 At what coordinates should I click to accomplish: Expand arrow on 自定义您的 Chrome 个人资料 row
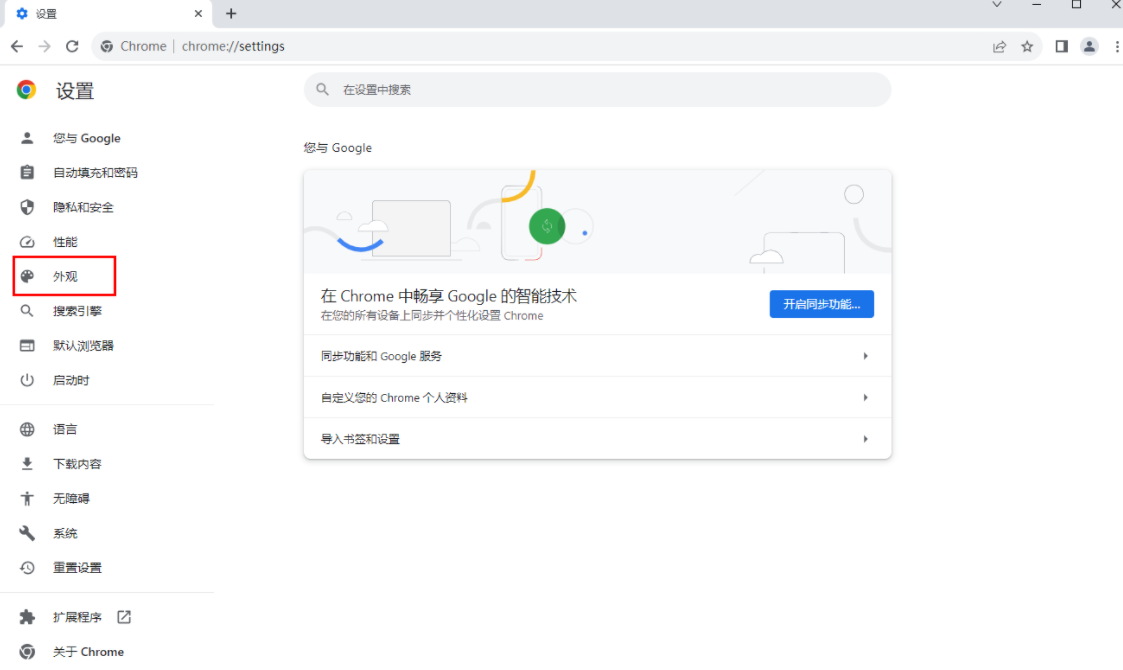pyautogui.click(x=865, y=398)
